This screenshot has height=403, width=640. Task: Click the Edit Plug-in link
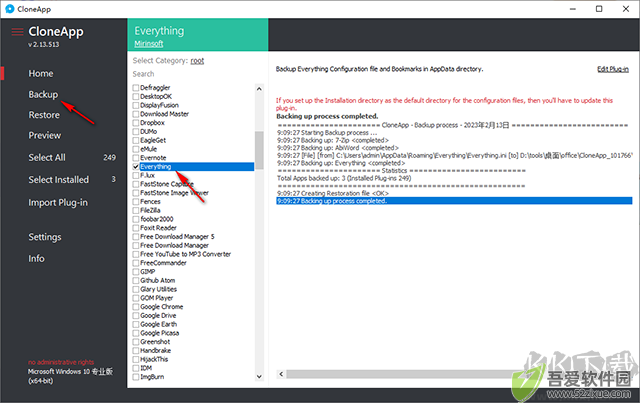613,69
